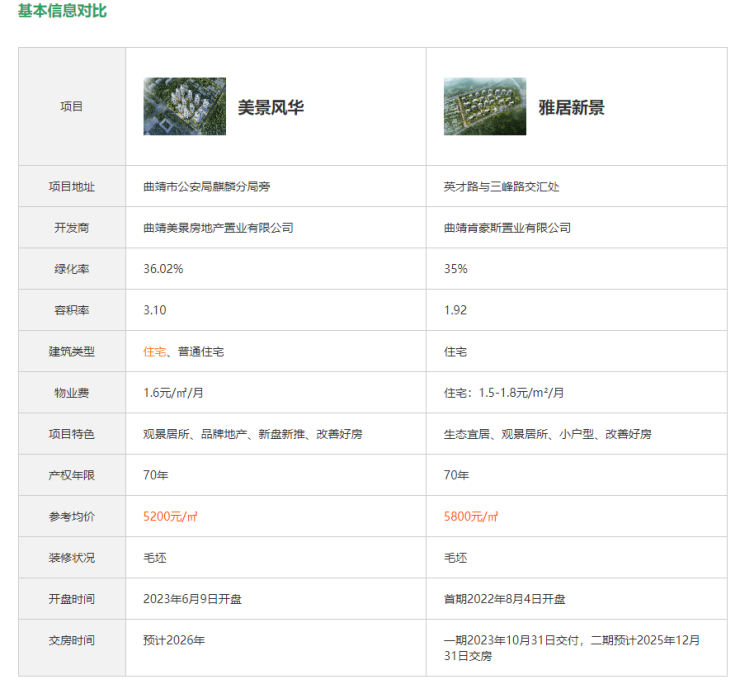Select the 项目地址 row label
The width and height of the screenshot is (740, 684).
72,186
